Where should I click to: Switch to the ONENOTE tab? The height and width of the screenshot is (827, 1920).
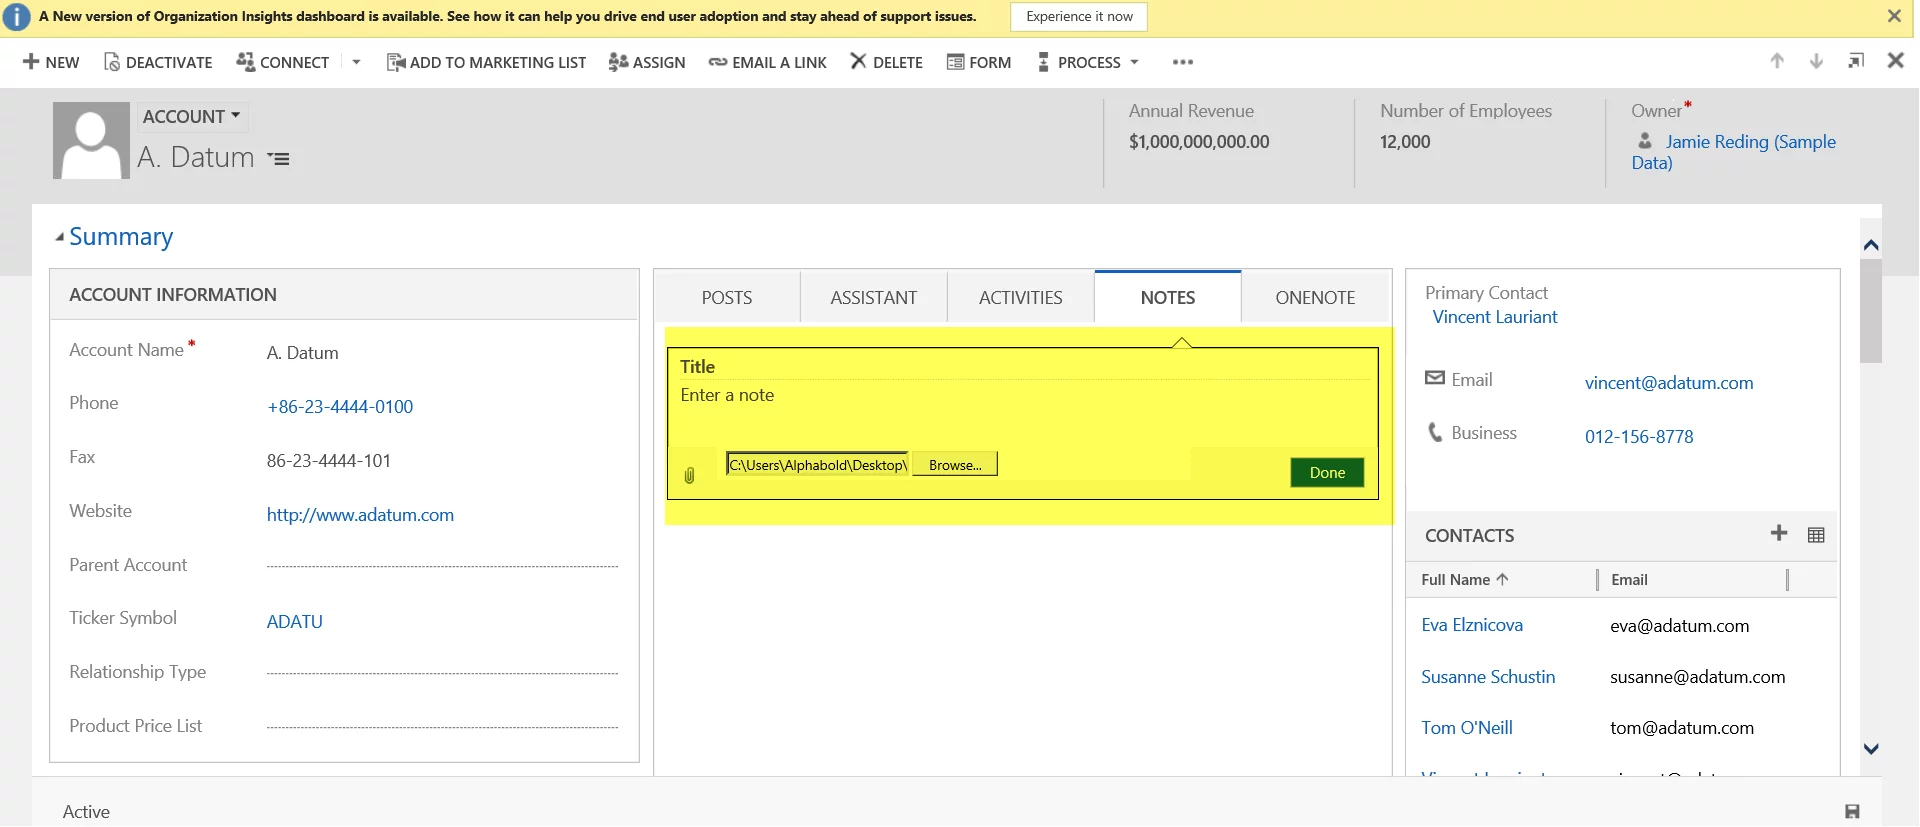point(1315,297)
